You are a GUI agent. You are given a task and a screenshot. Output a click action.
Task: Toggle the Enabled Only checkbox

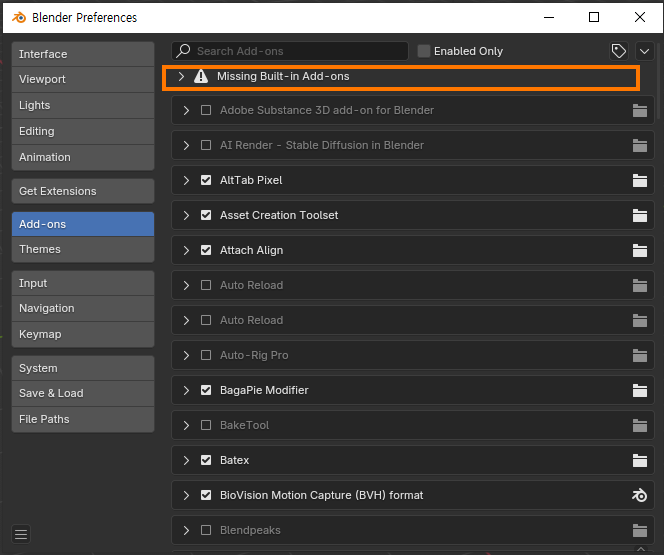423,51
